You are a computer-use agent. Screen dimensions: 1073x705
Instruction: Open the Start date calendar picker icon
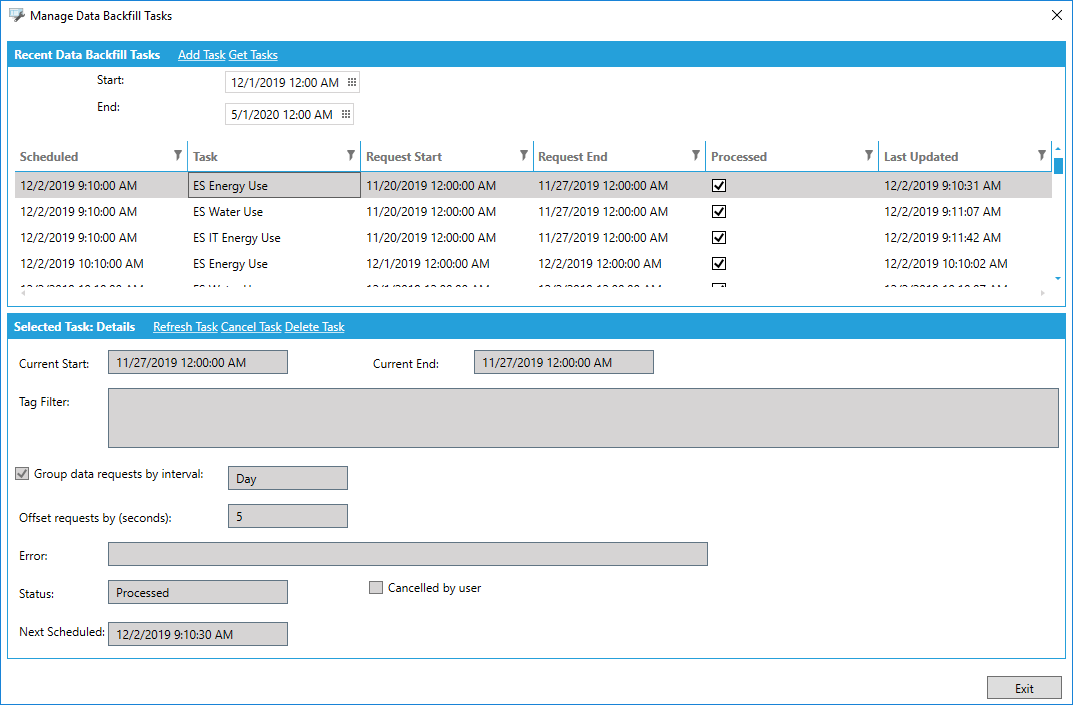tap(351, 83)
